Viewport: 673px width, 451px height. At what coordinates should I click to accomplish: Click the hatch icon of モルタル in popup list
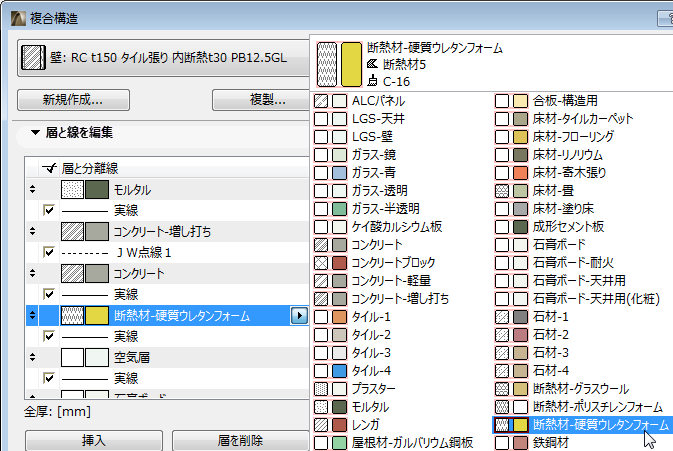pos(321,407)
